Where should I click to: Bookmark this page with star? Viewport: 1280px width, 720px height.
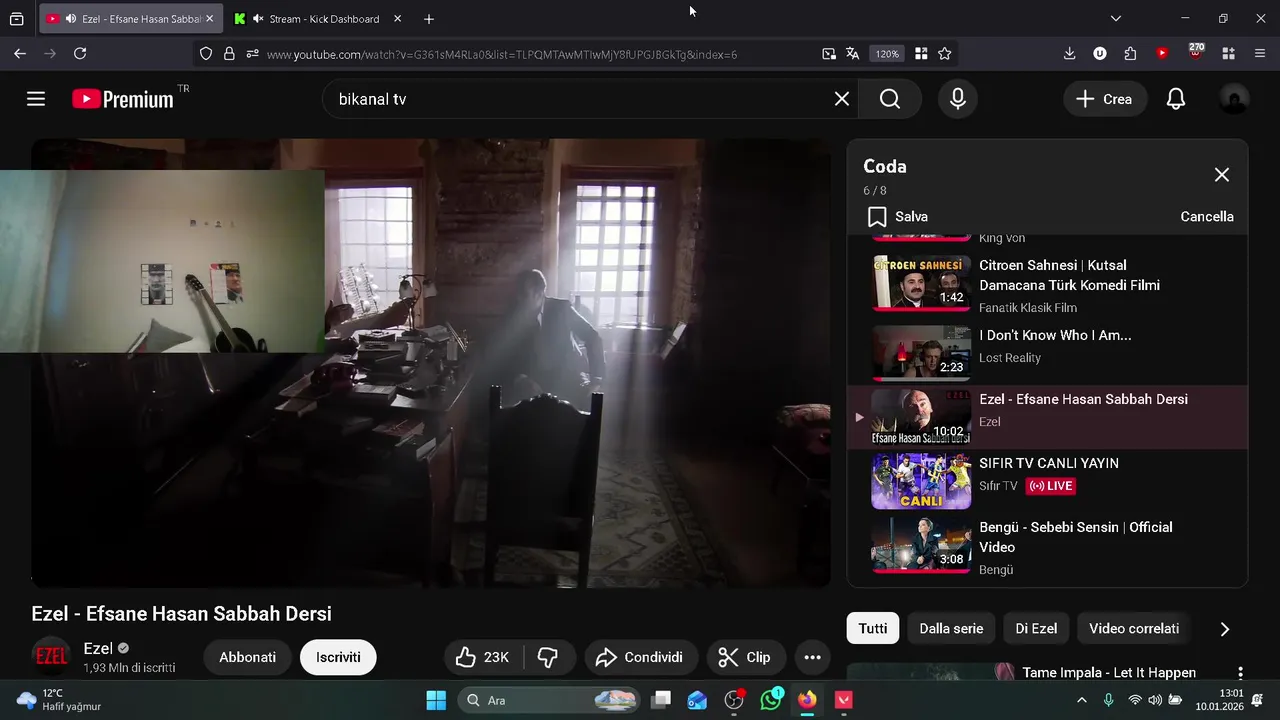(x=945, y=54)
